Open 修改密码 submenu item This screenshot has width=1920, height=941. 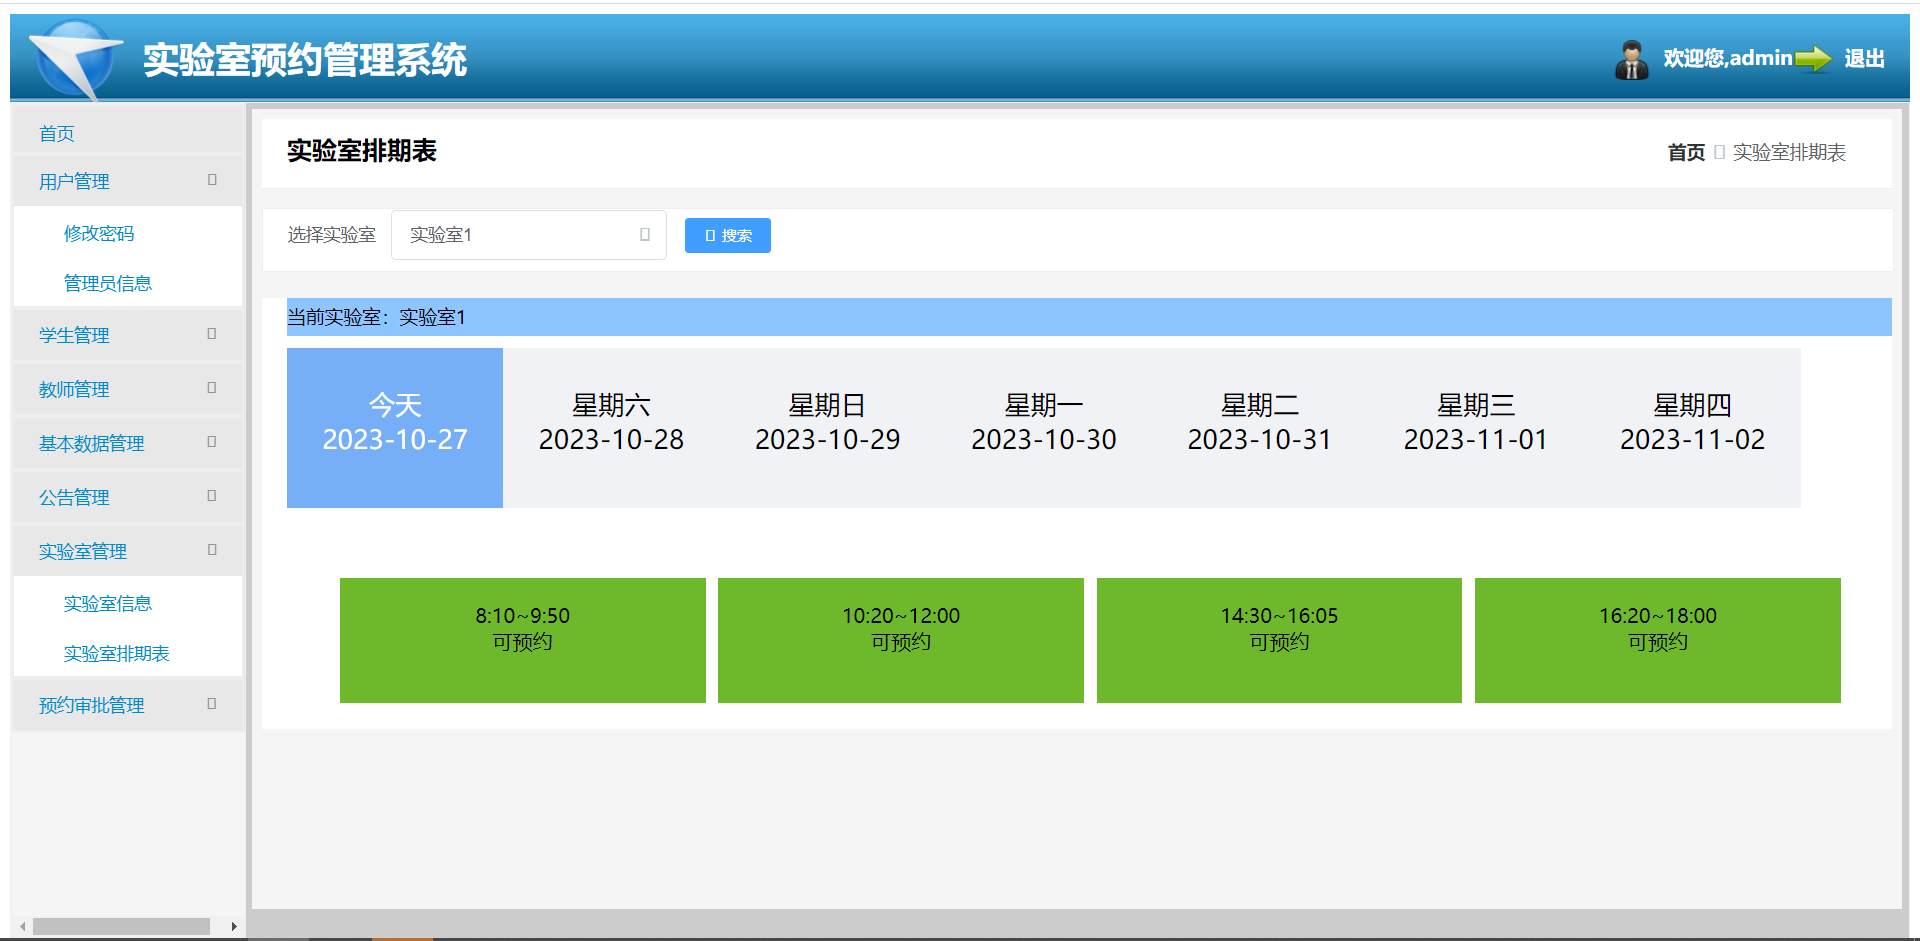pos(99,233)
